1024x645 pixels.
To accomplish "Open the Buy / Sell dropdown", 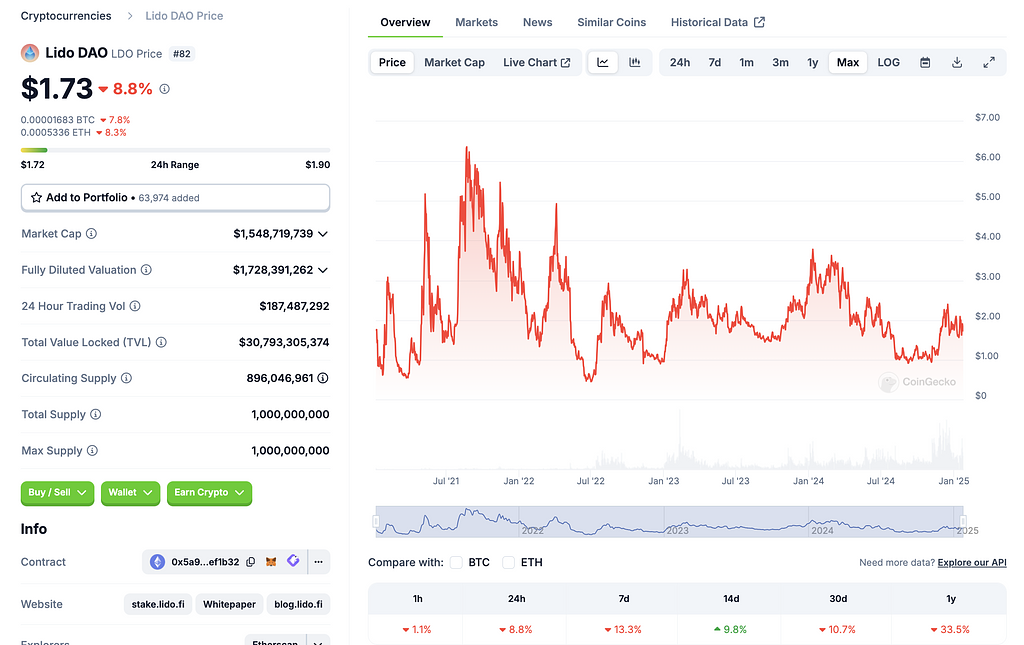I will (57, 492).
